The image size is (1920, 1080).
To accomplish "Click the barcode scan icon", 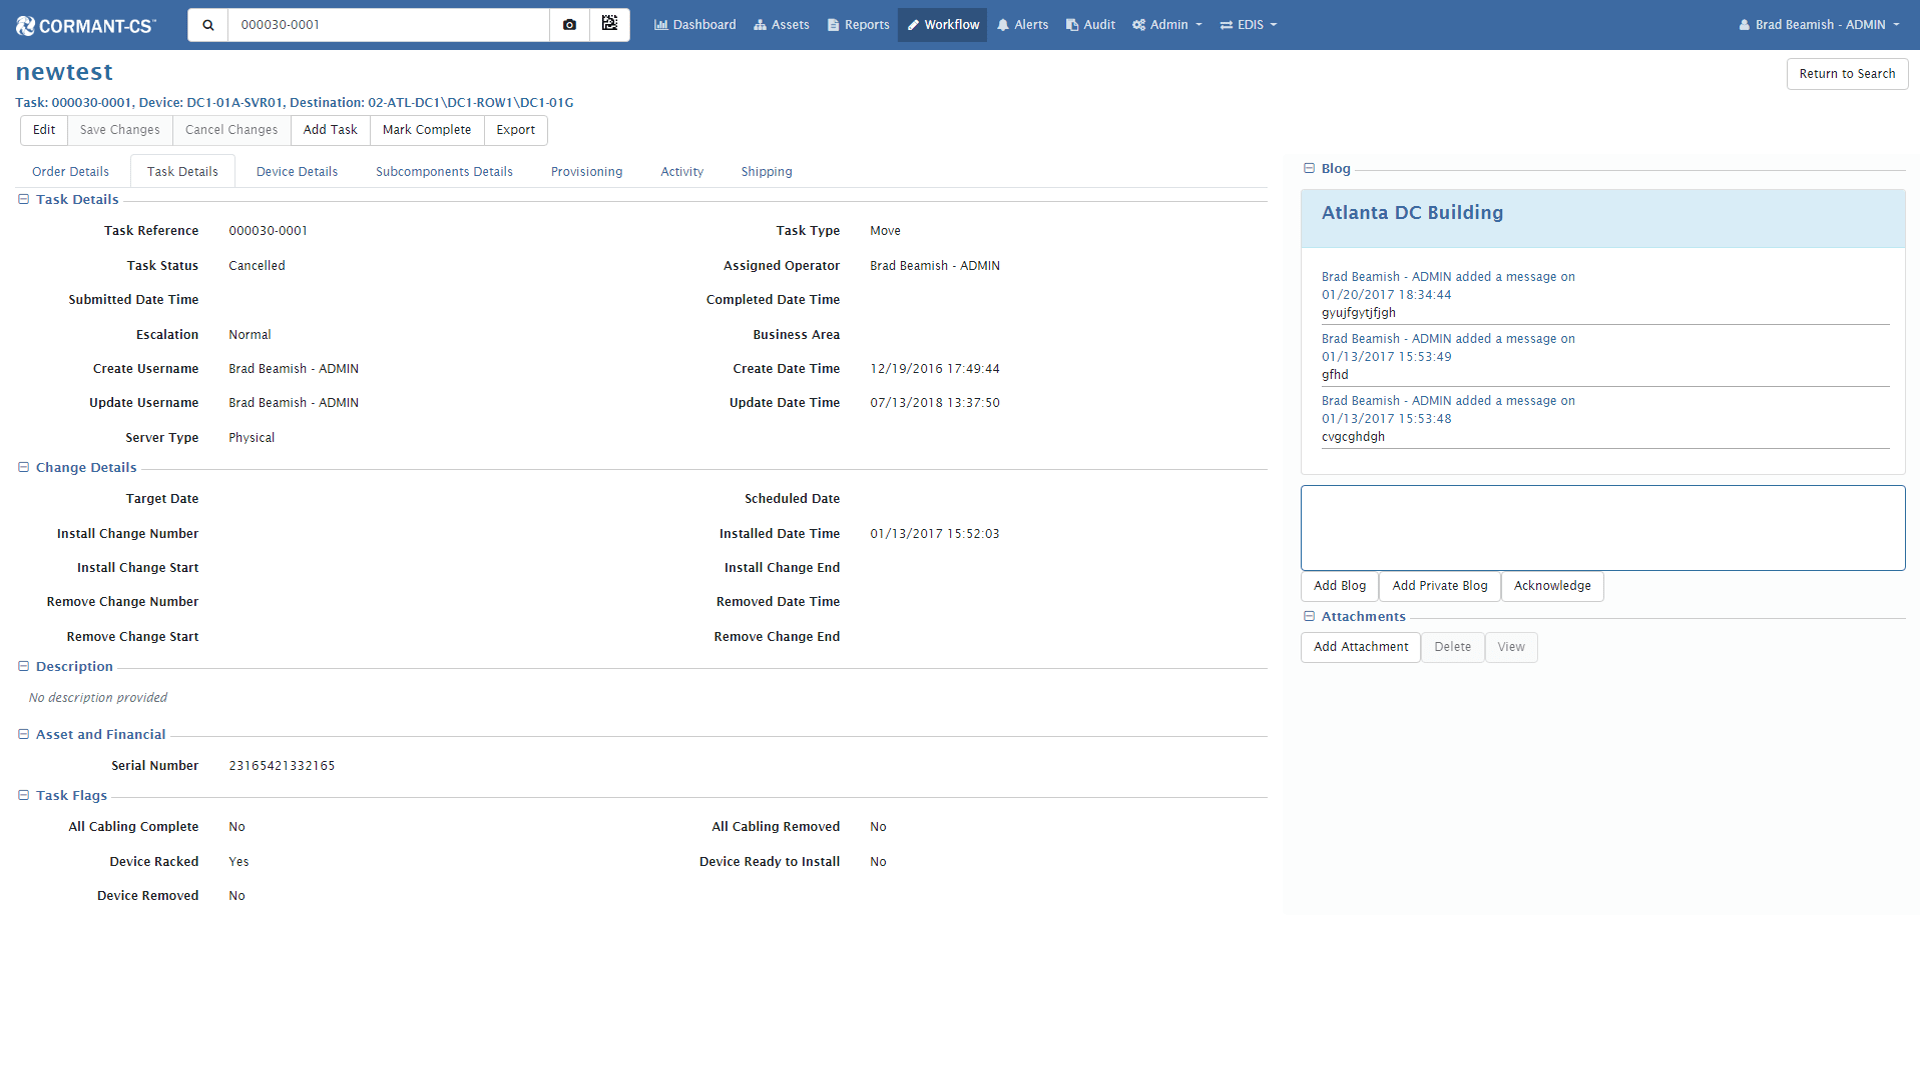I will coord(610,24).
